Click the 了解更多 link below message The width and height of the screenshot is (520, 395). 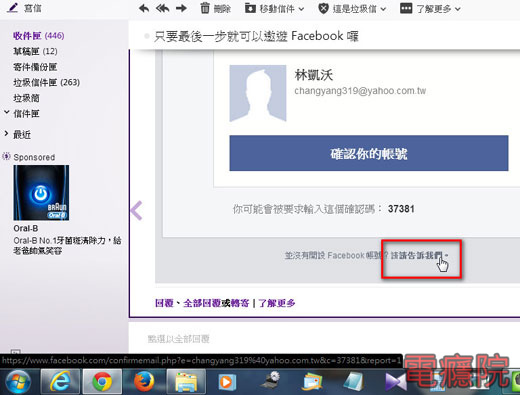[277, 303]
